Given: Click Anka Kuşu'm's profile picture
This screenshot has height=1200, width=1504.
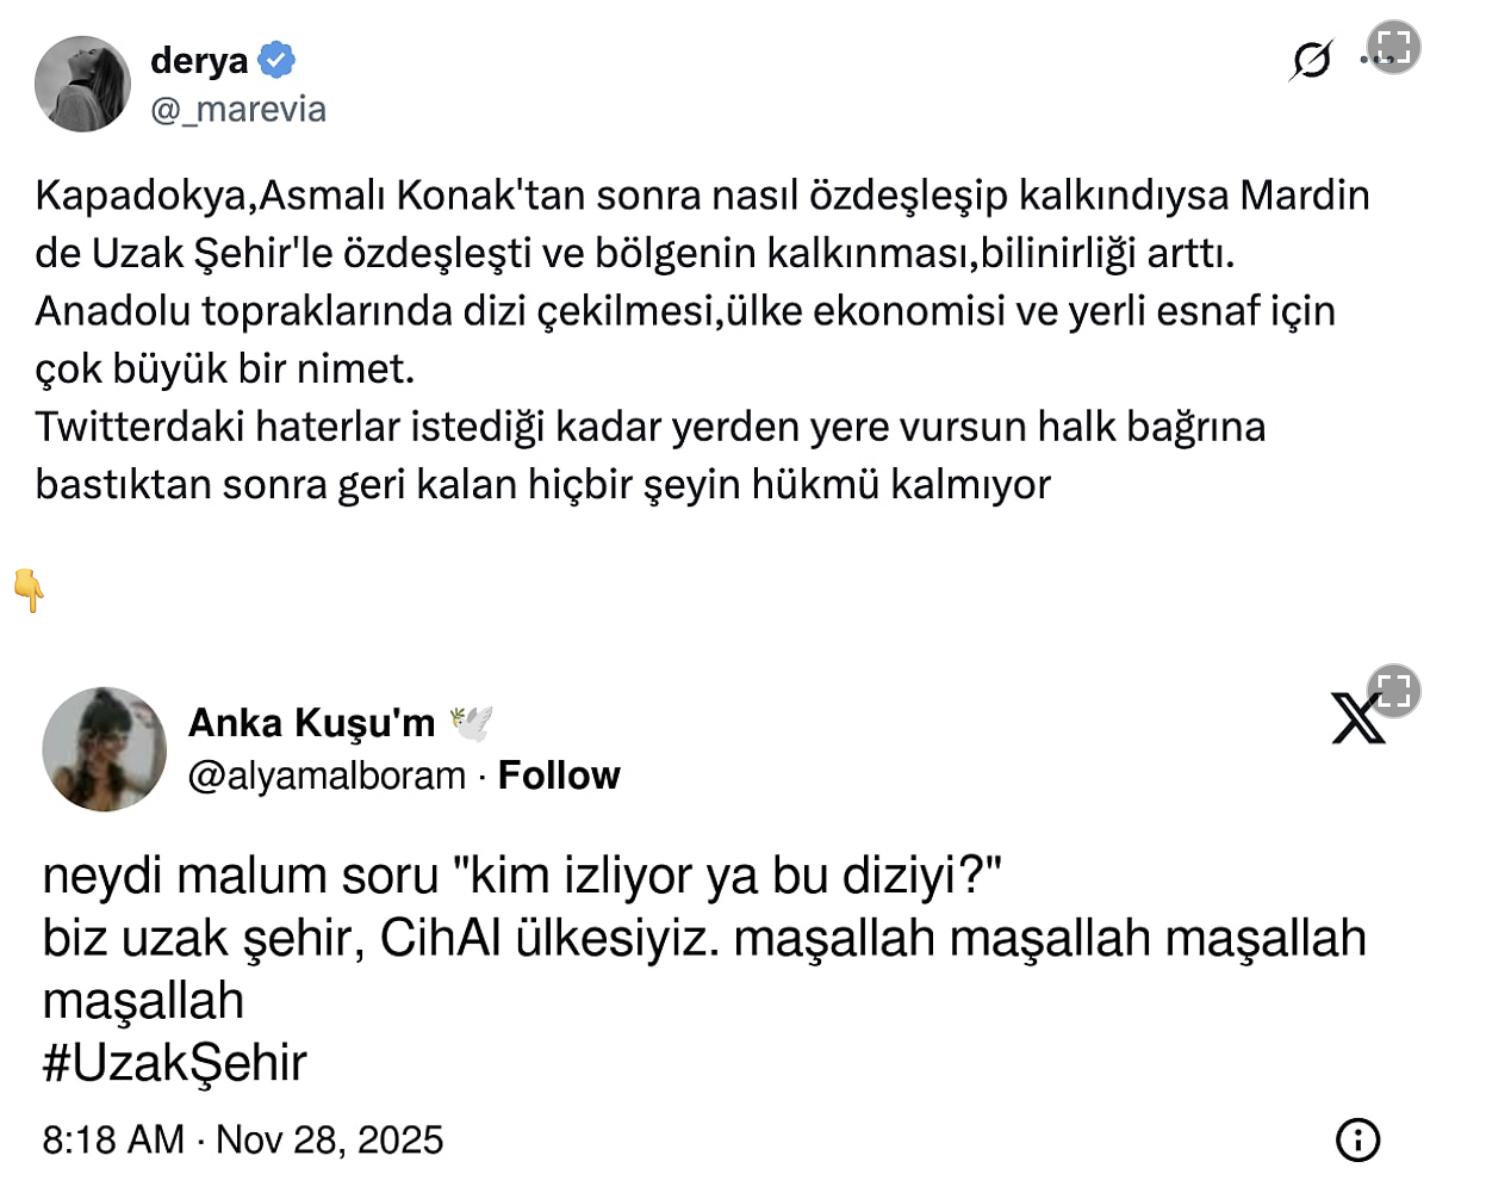Looking at the screenshot, I should [x=103, y=748].
